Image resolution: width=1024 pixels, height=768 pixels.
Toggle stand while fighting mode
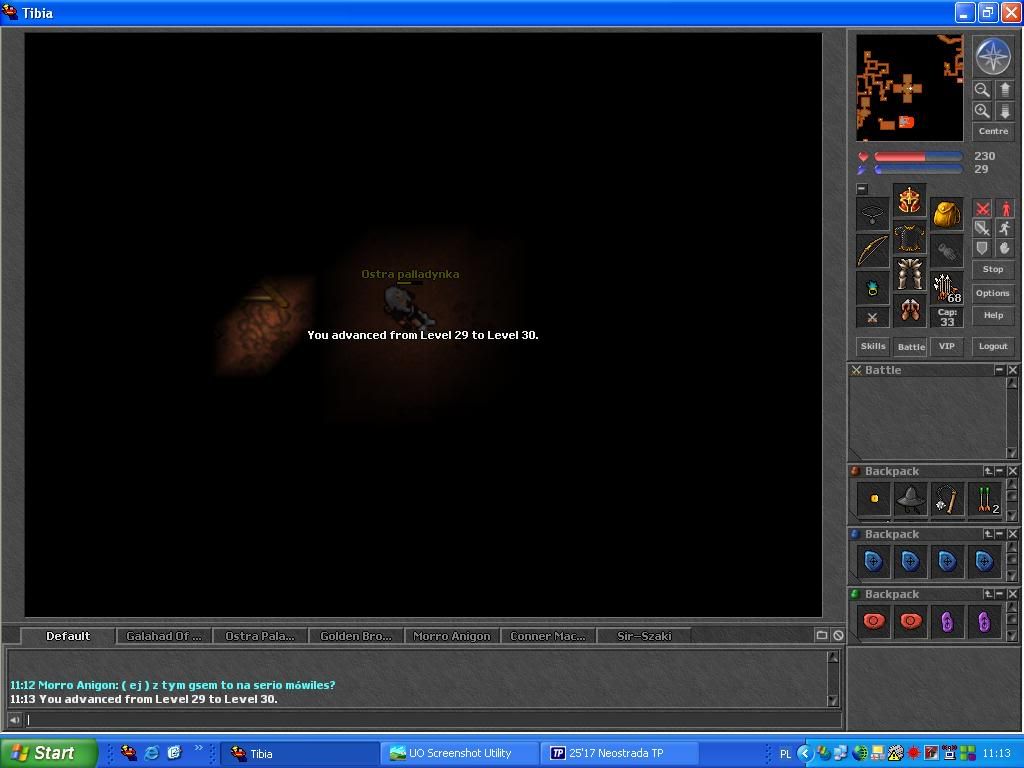(1004, 208)
